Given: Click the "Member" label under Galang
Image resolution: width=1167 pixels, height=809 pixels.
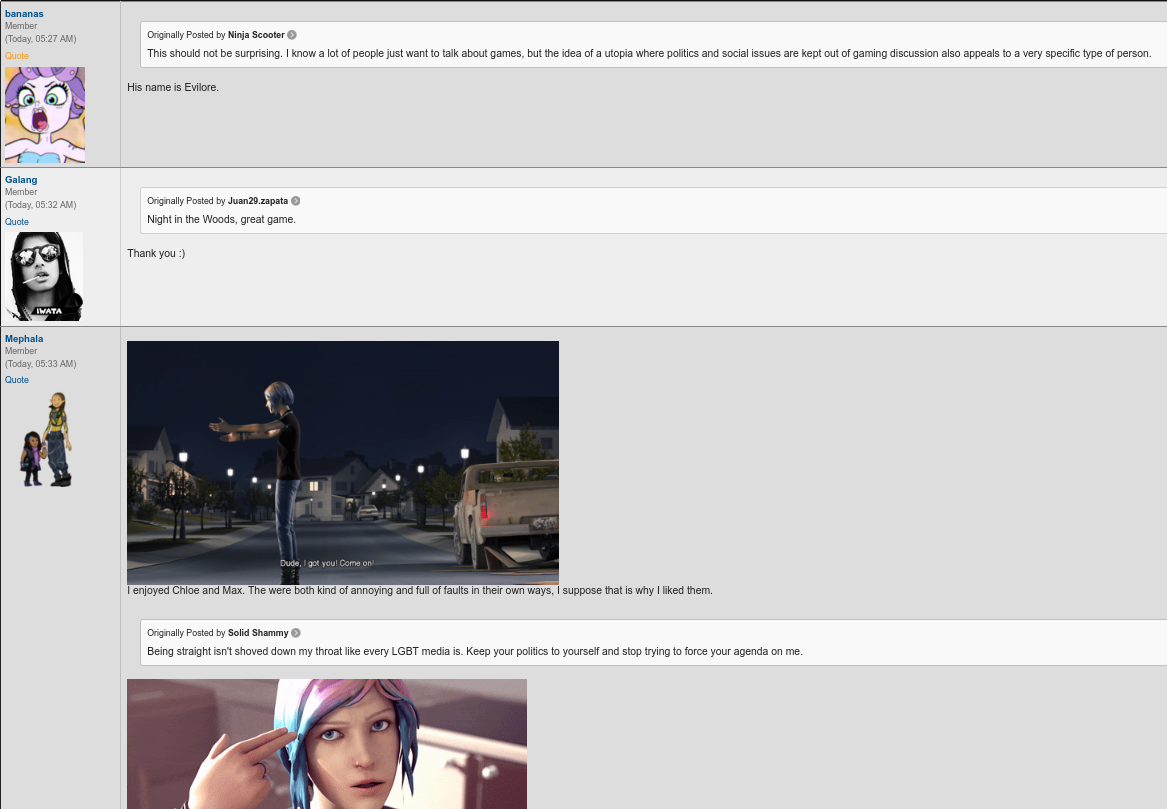Looking at the screenshot, I should click(21, 192).
